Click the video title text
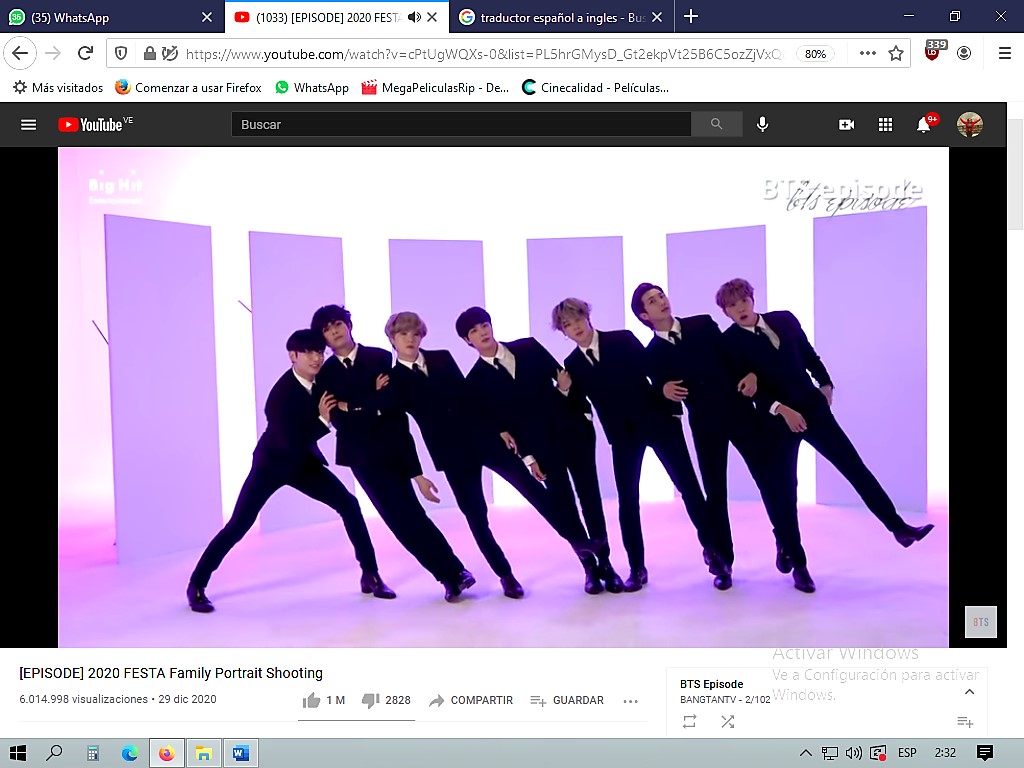 pyautogui.click(x=171, y=673)
